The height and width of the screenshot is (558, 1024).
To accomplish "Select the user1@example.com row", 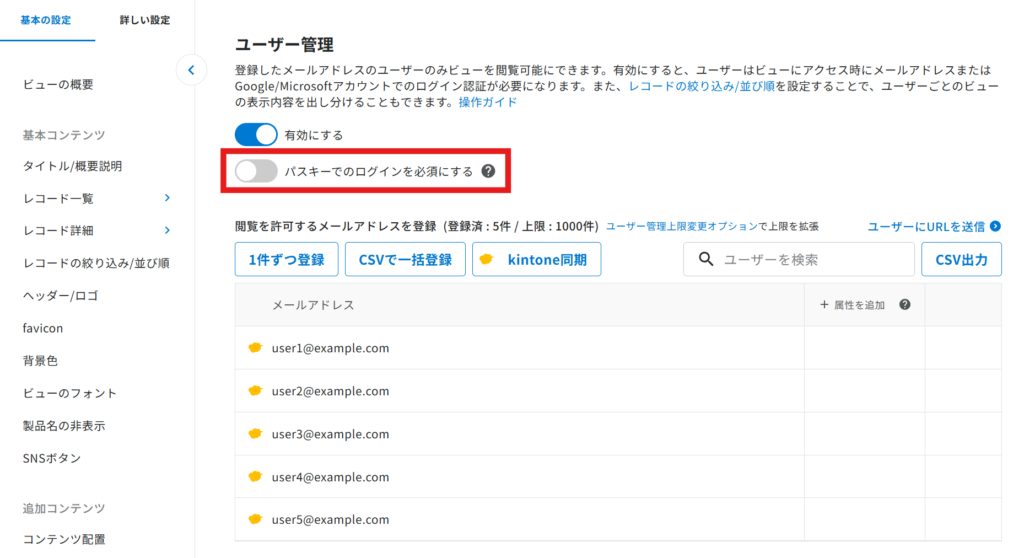I will coord(618,348).
